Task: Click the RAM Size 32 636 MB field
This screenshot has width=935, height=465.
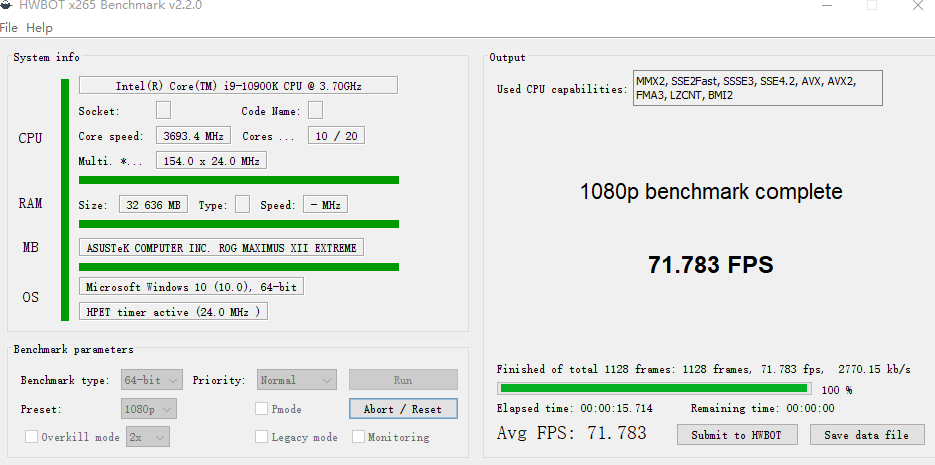Action: pos(153,204)
